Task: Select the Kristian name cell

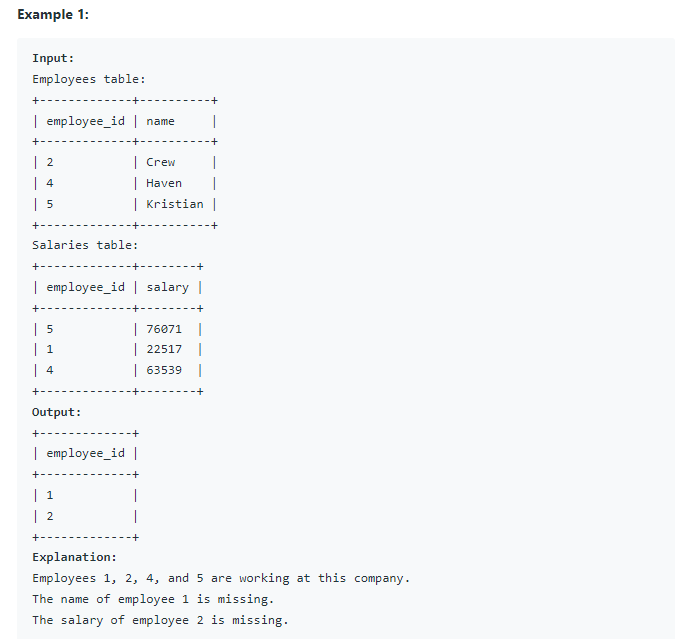Action: point(175,204)
